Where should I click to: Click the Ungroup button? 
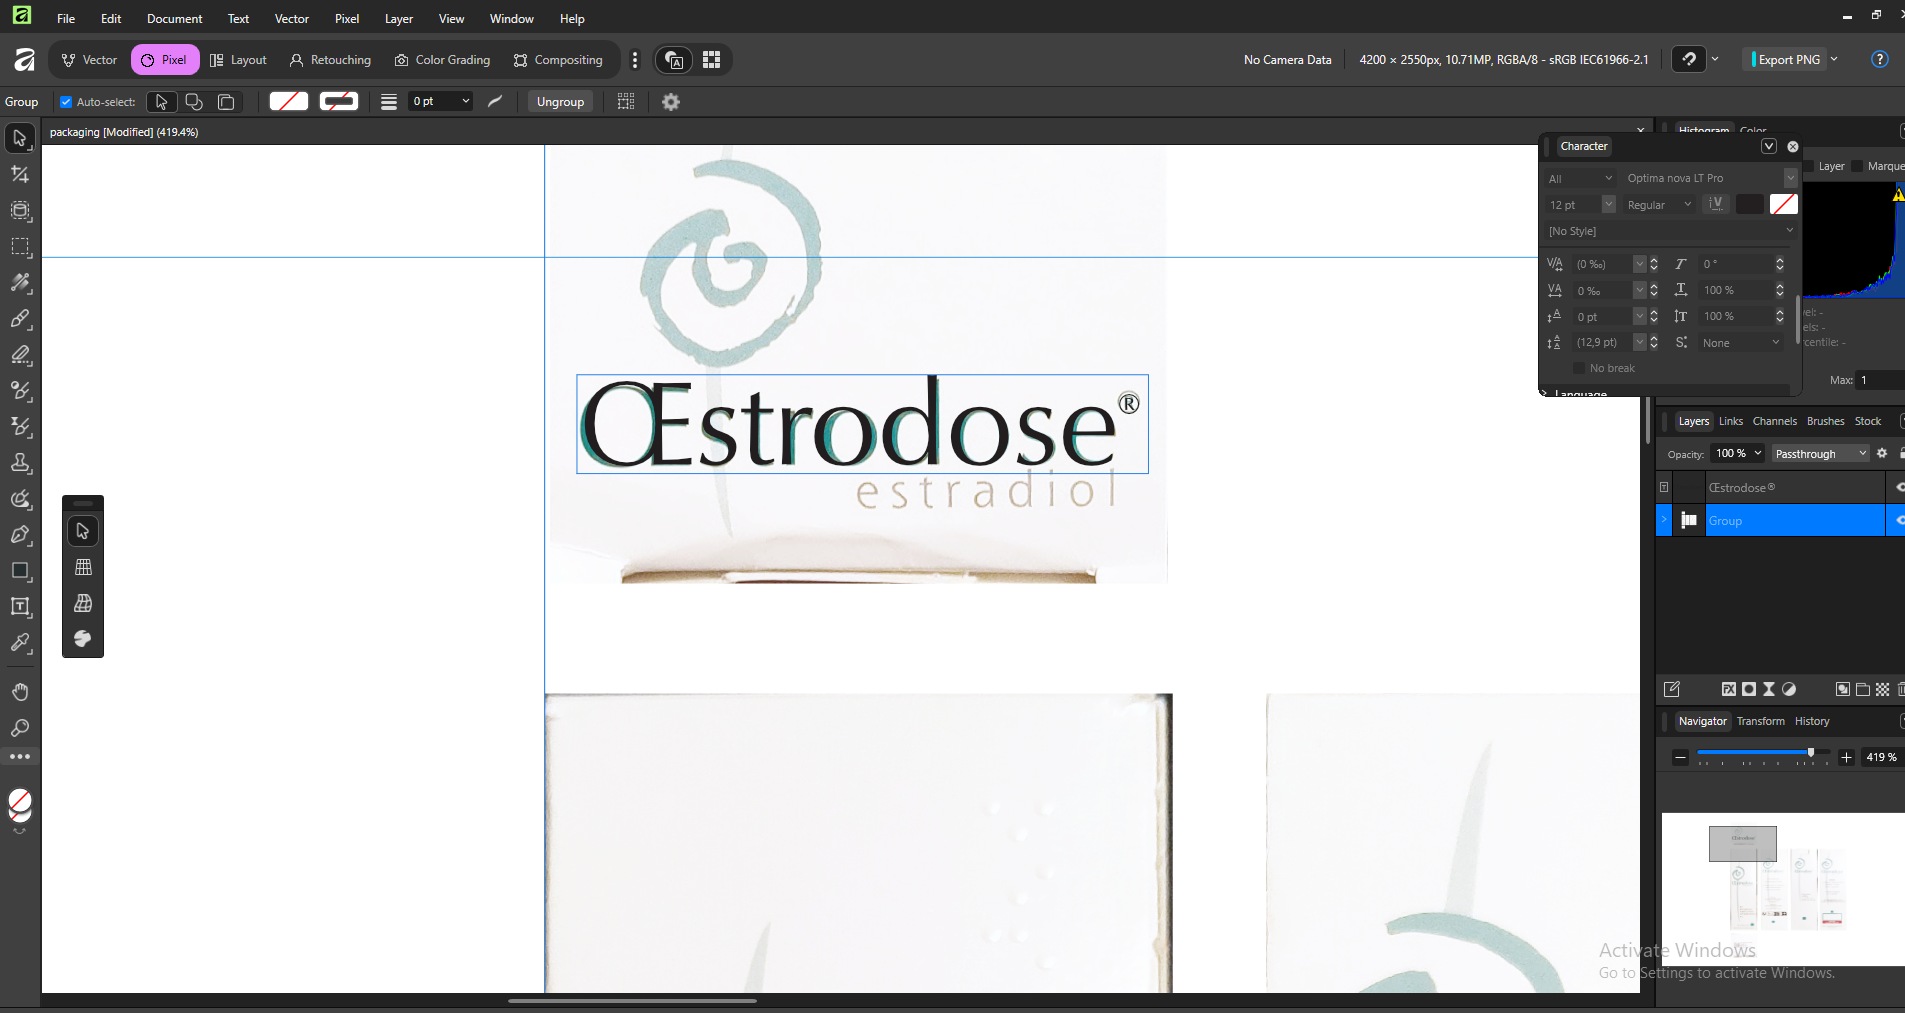click(x=560, y=102)
